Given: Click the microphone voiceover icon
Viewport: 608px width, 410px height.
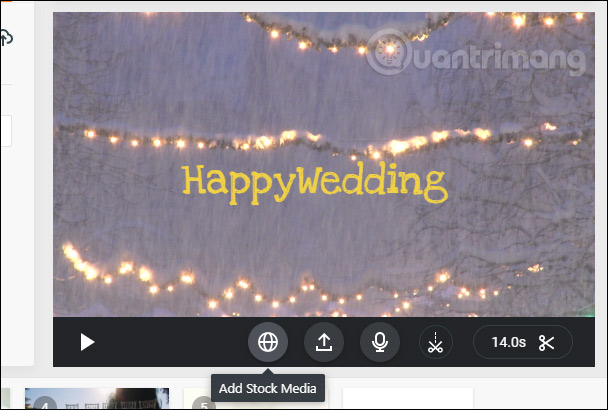Looking at the screenshot, I should tap(380, 342).
